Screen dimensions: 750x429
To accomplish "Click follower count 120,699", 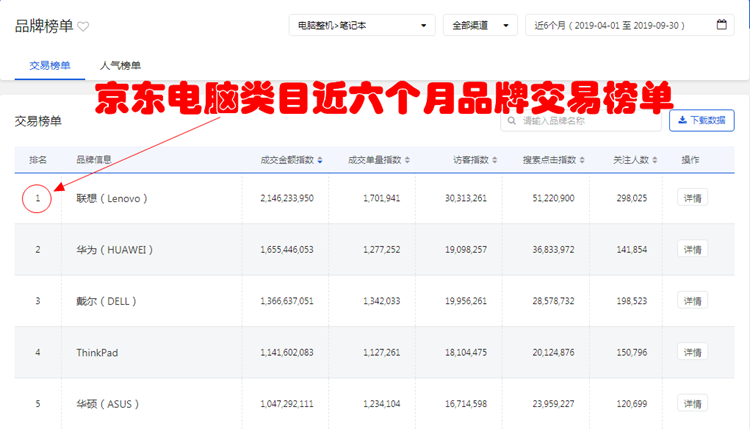I will [x=632, y=404].
